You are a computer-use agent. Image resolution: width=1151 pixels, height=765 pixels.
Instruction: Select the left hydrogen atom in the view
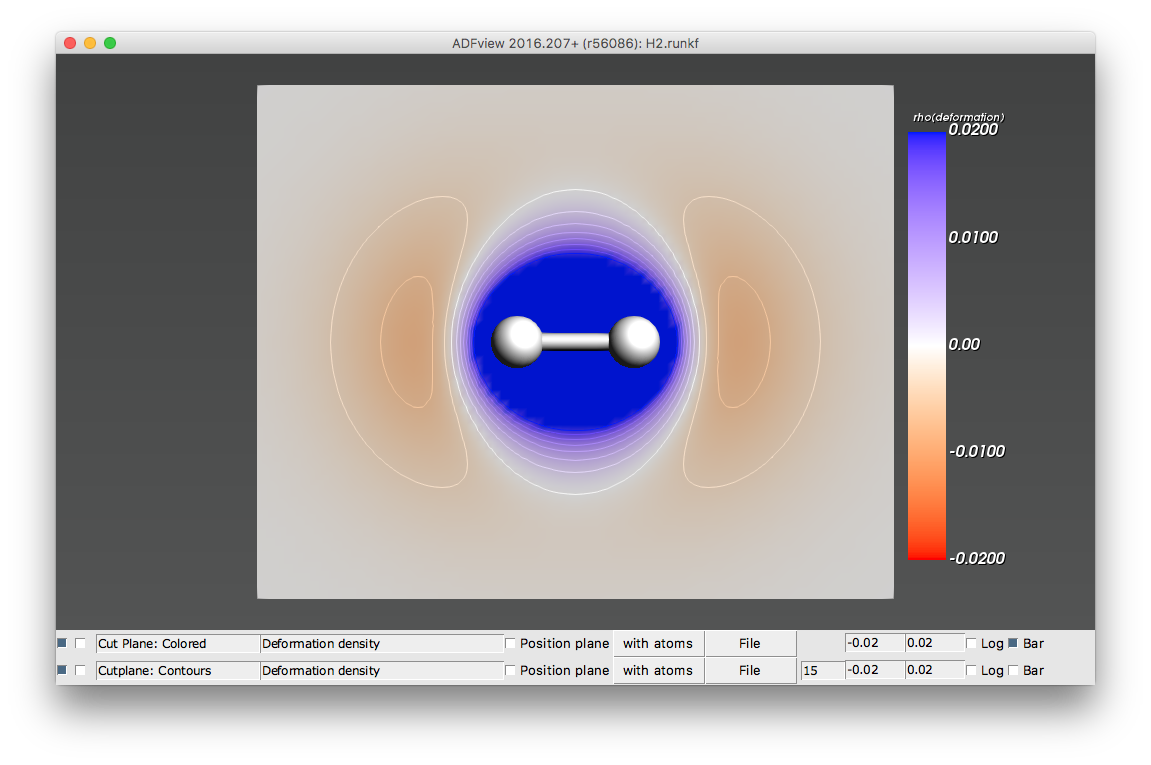516,341
